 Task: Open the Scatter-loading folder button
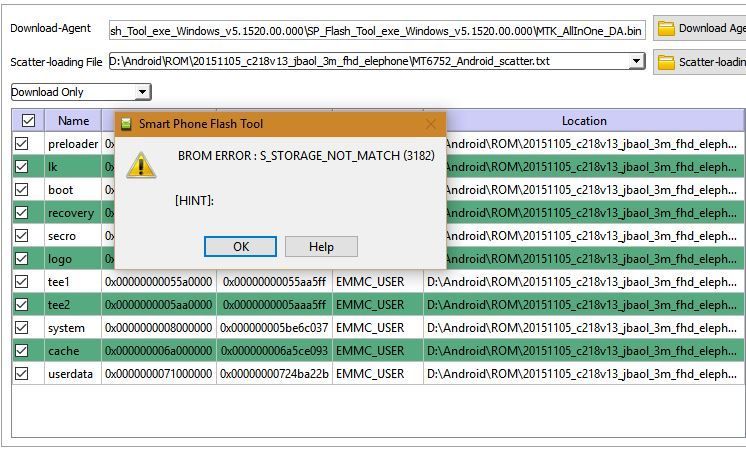click(699, 62)
